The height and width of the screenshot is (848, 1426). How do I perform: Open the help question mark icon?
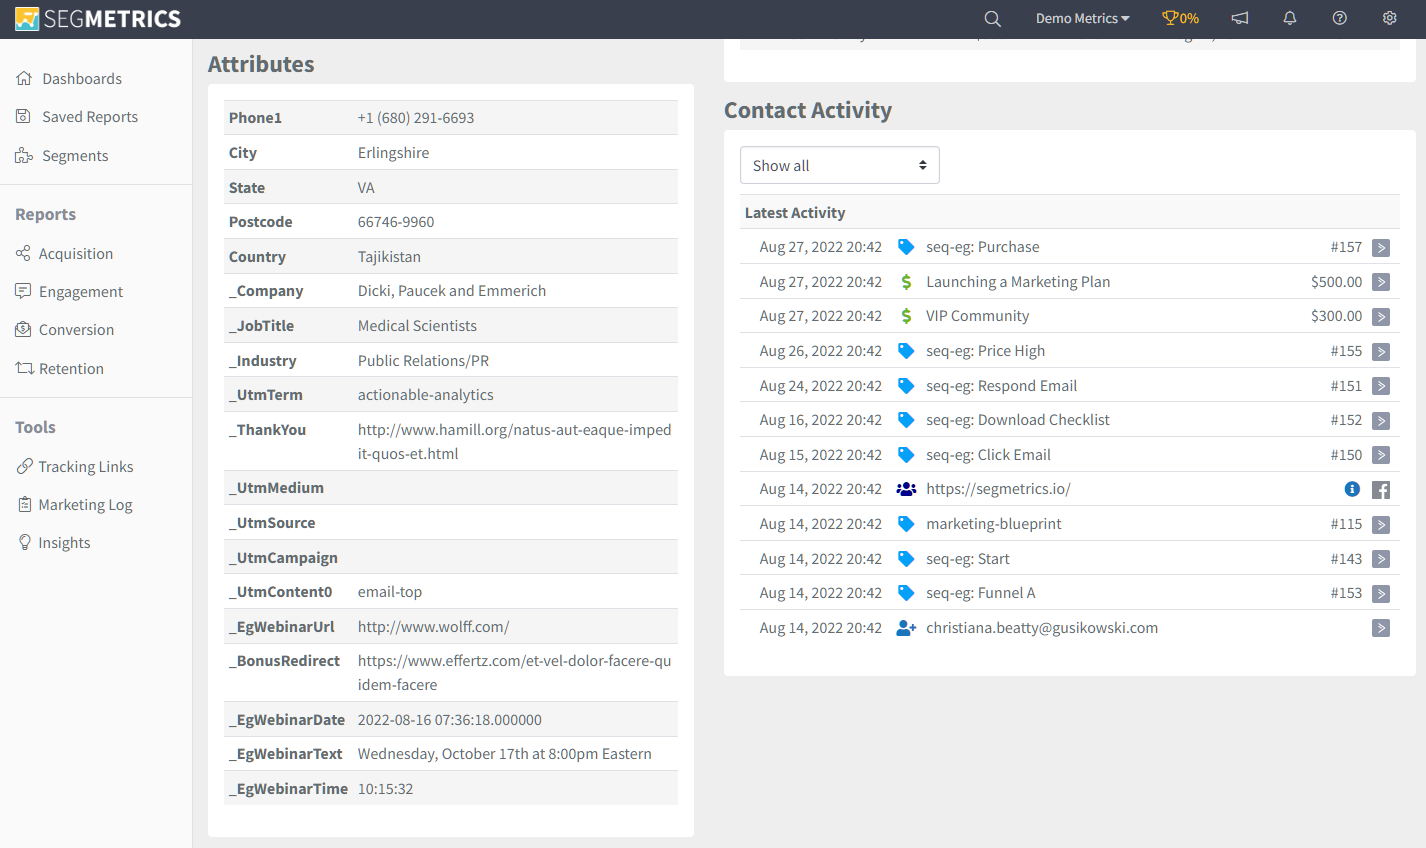pos(1340,18)
